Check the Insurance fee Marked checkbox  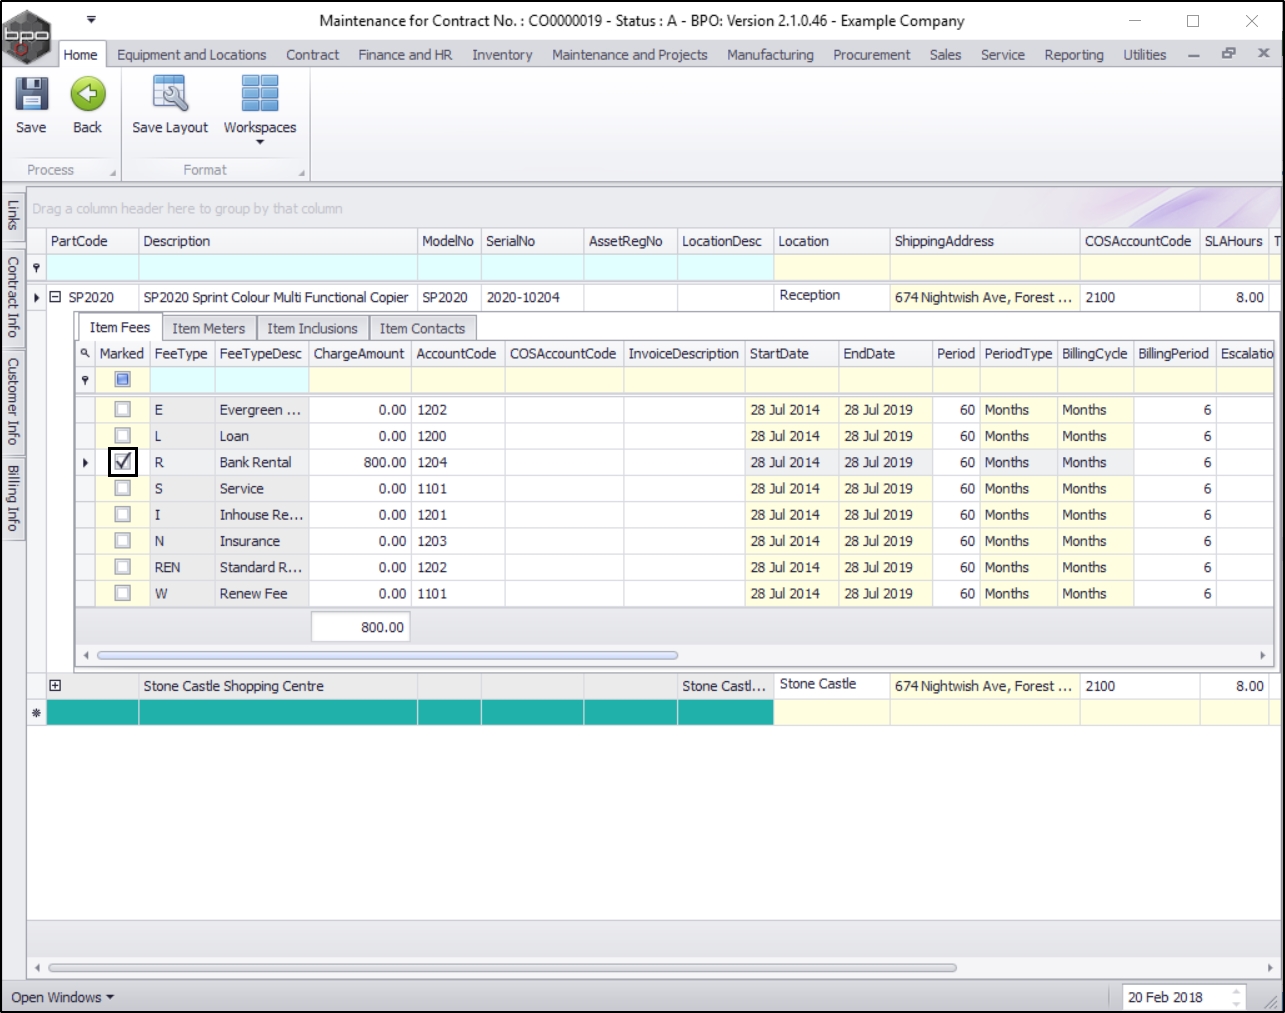click(122, 541)
